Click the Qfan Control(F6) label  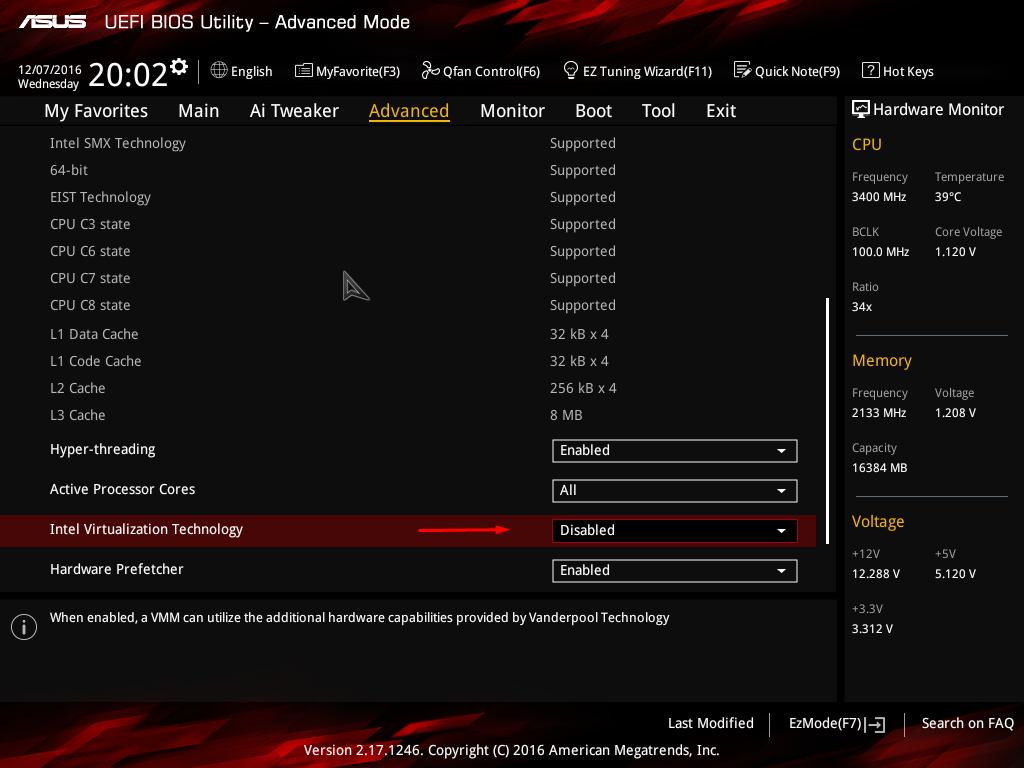(x=491, y=71)
